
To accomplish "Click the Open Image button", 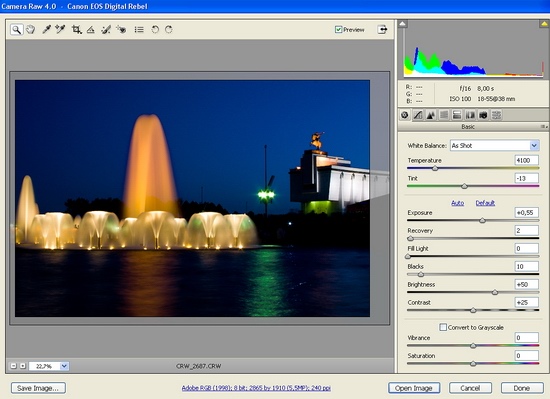I will (x=414, y=388).
